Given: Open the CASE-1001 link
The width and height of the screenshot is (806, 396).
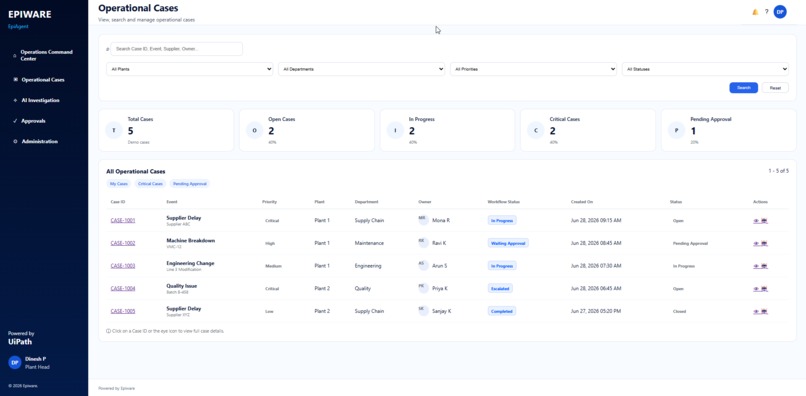Looking at the screenshot, I should [x=123, y=221].
